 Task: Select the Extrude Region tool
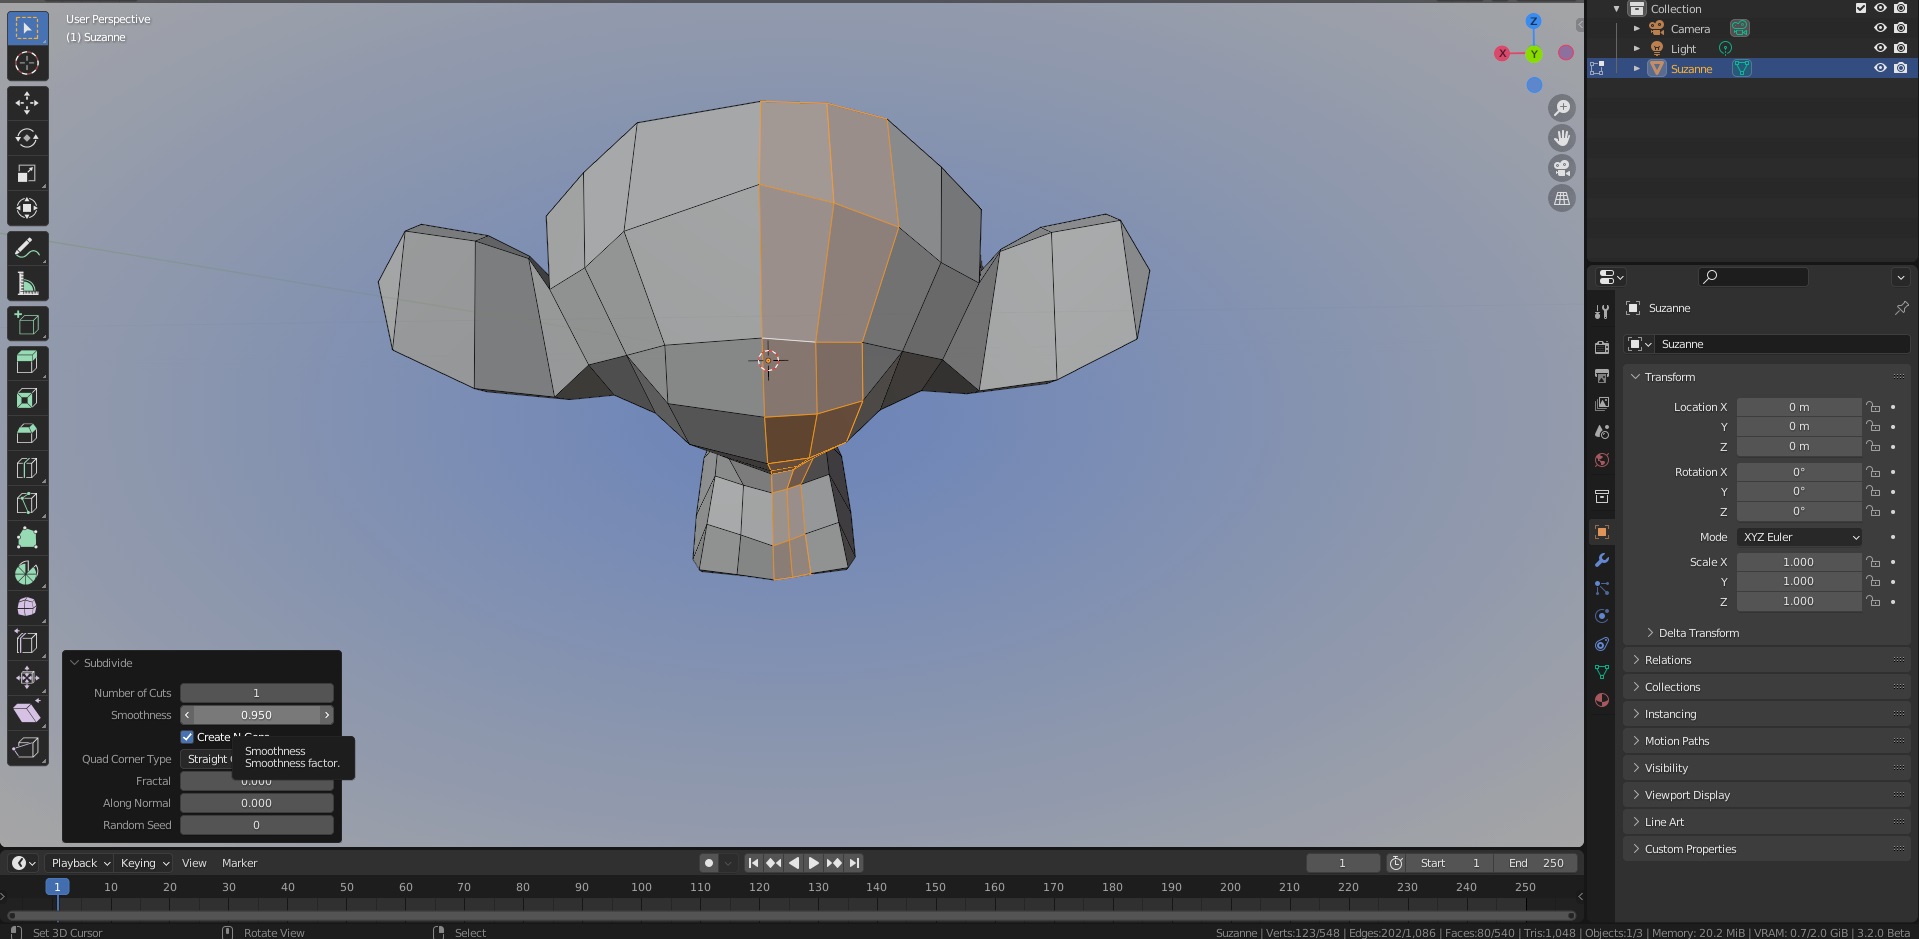tap(27, 363)
